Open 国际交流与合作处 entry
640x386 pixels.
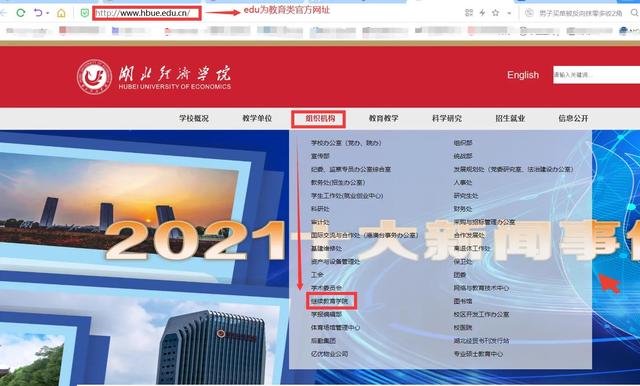click(364, 235)
